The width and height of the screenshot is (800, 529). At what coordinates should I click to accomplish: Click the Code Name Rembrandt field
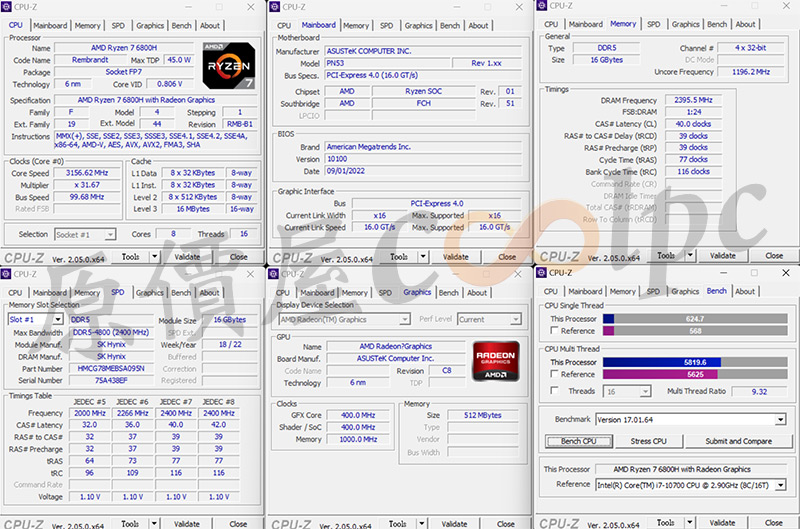pos(90,60)
